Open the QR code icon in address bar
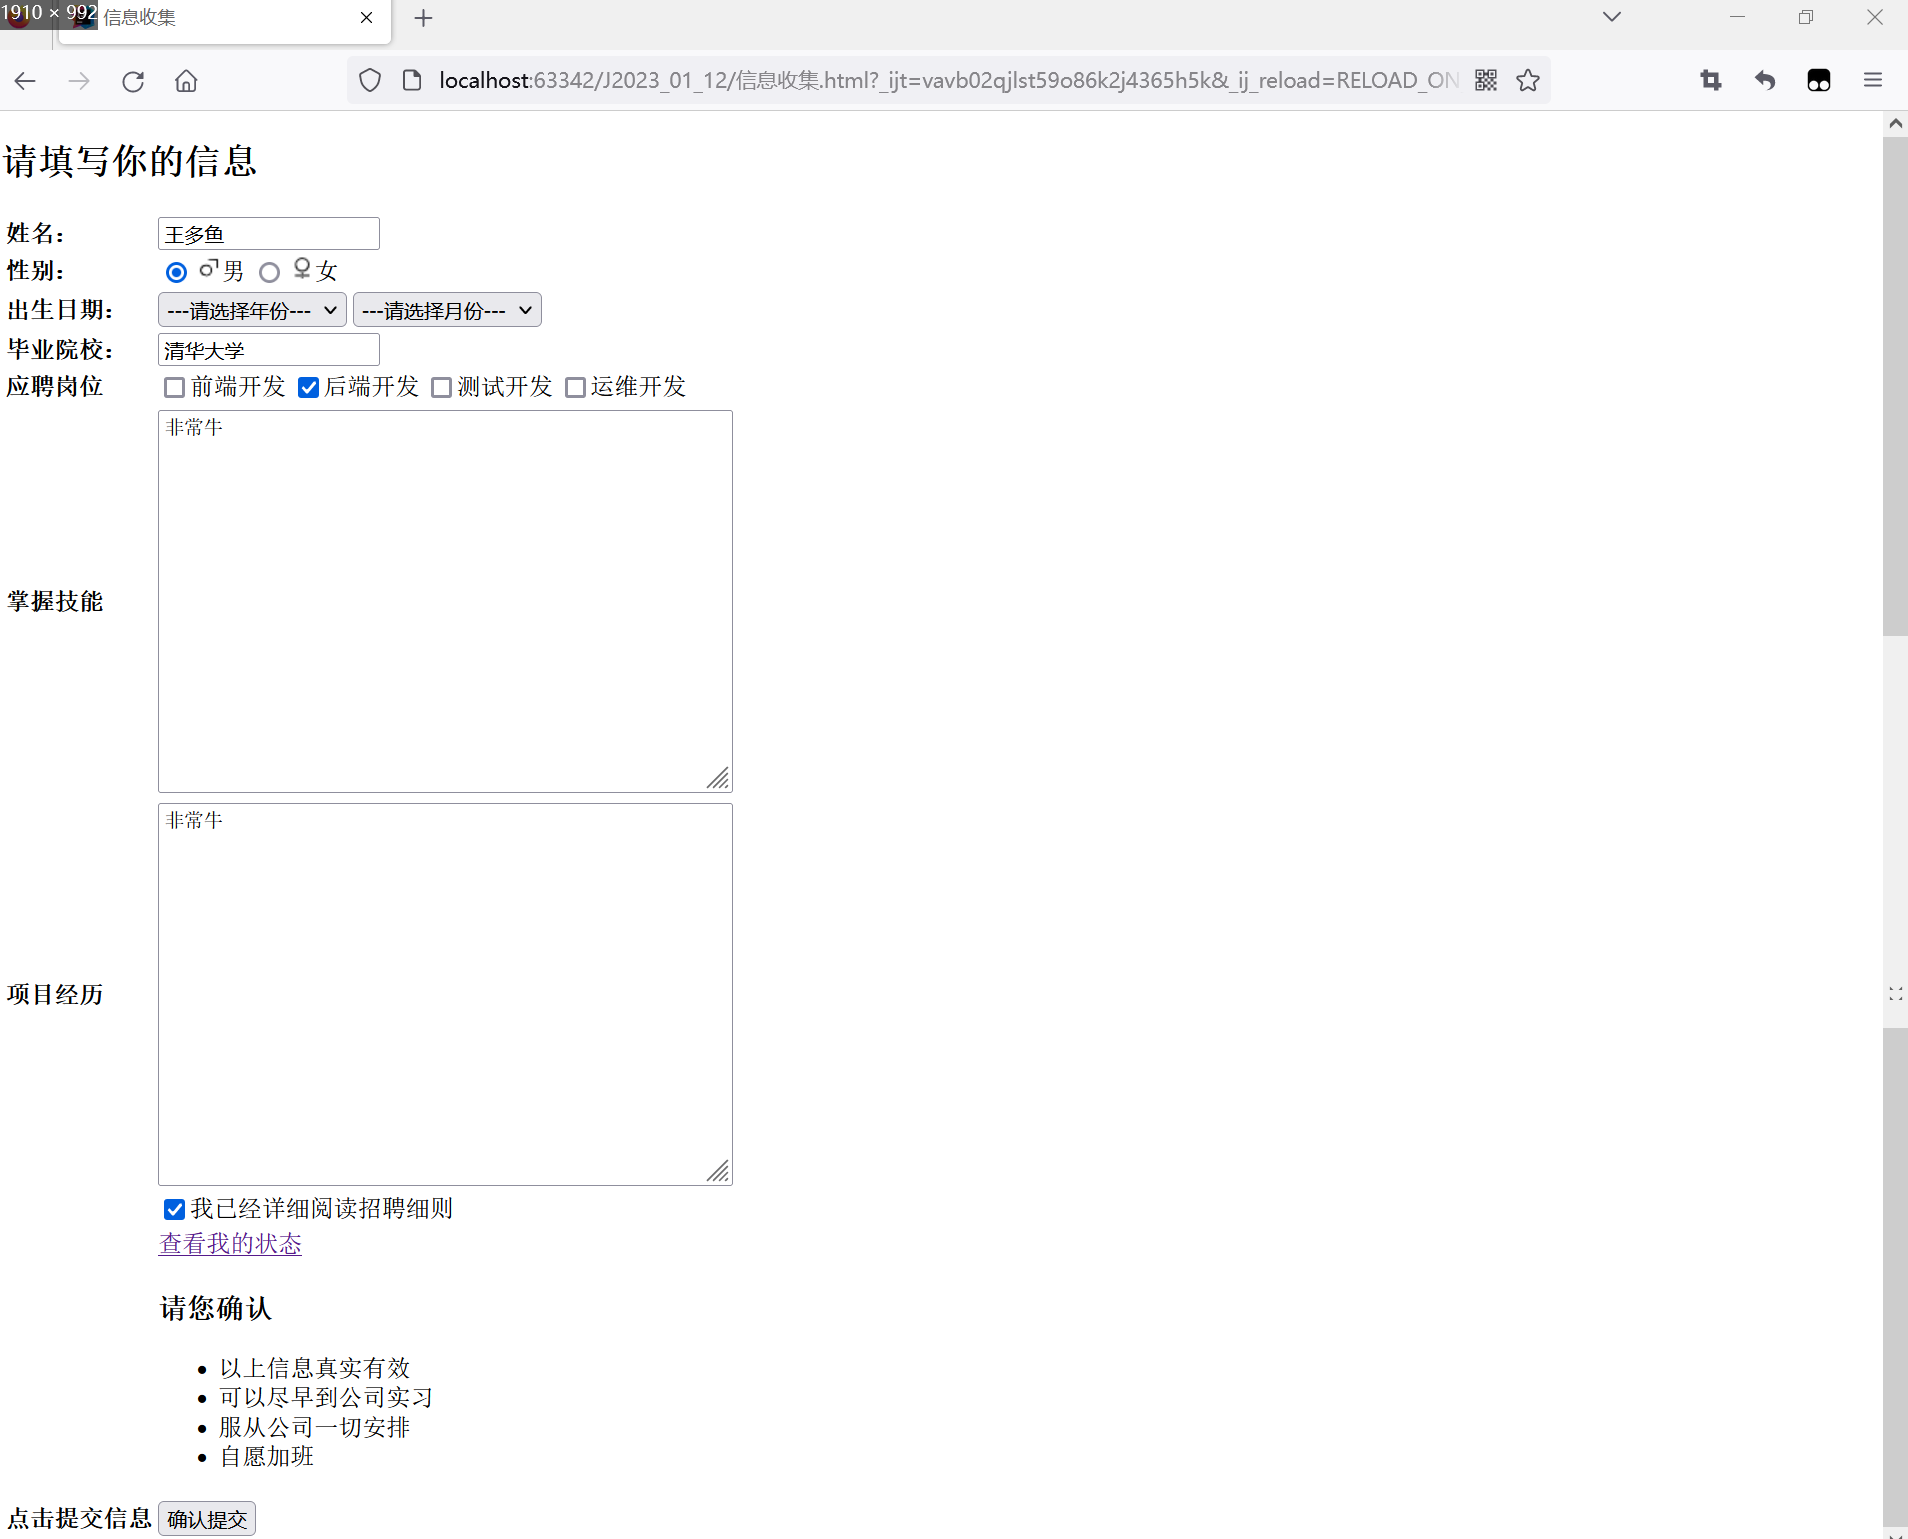The height and width of the screenshot is (1539, 1908). coord(1486,80)
